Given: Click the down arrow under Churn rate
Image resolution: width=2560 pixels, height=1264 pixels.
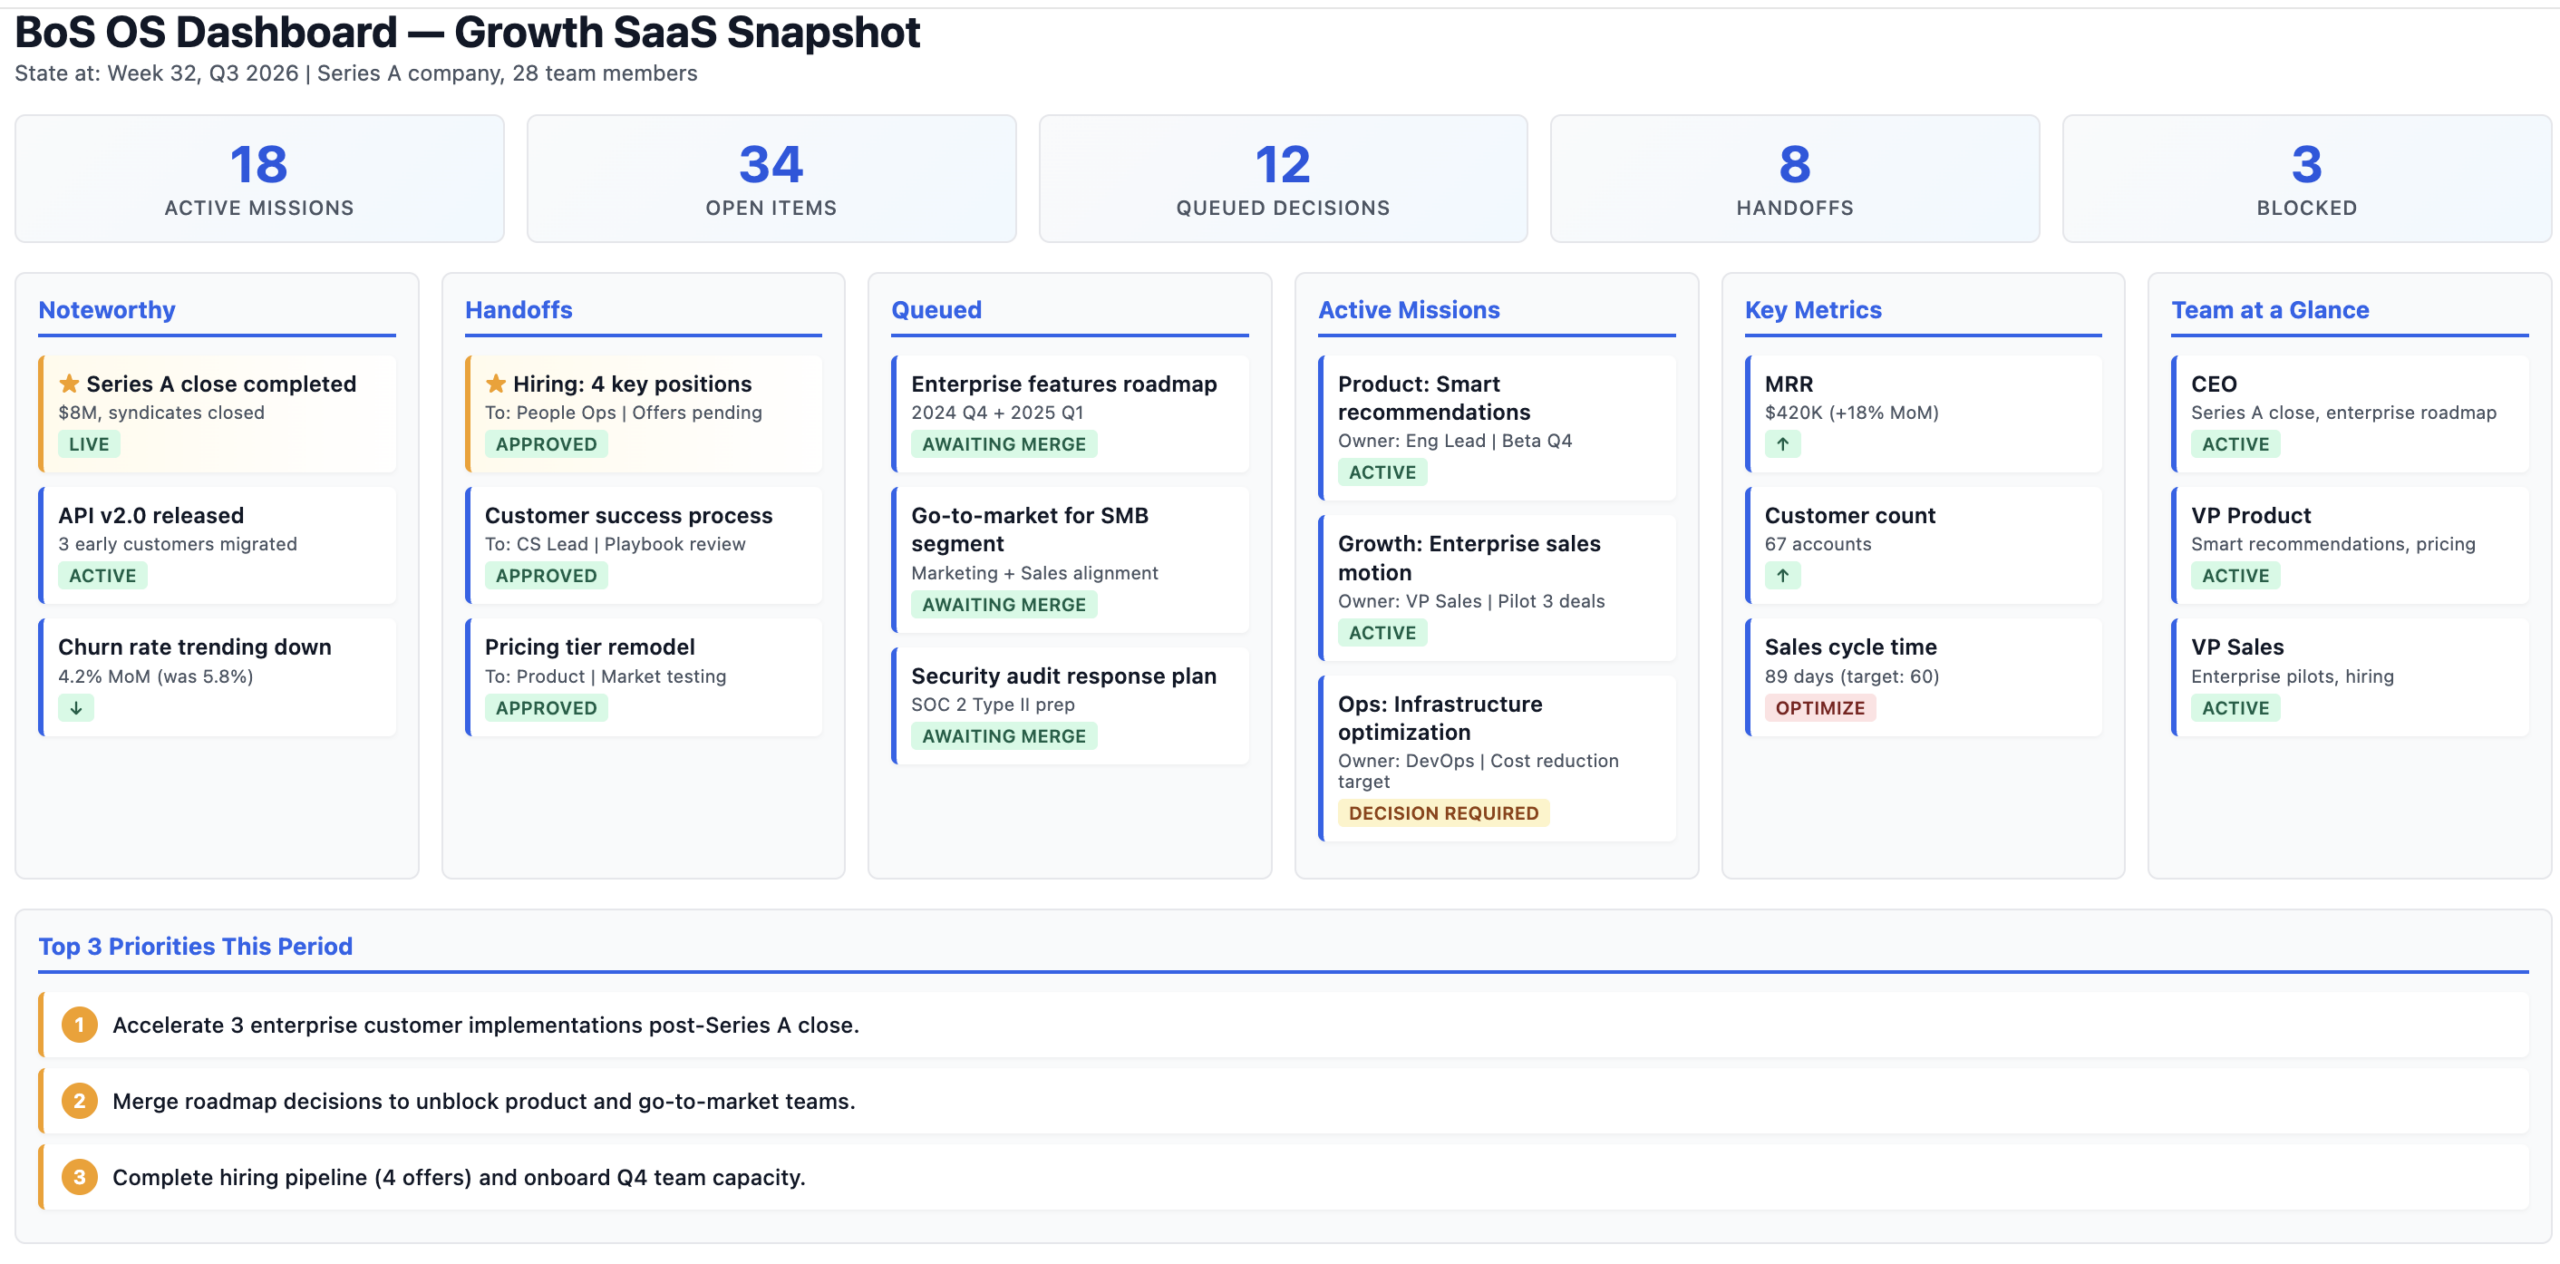Looking at the screenshot, I should point(76,708).
